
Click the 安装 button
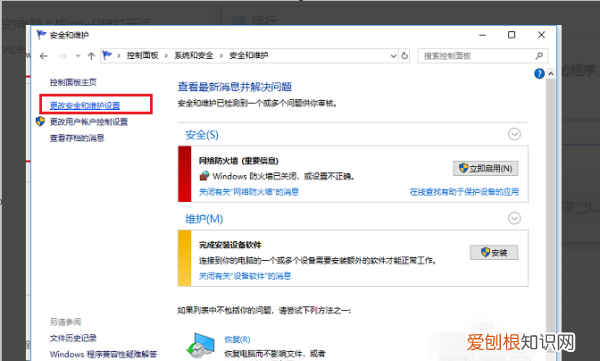[x=494, y=253]
